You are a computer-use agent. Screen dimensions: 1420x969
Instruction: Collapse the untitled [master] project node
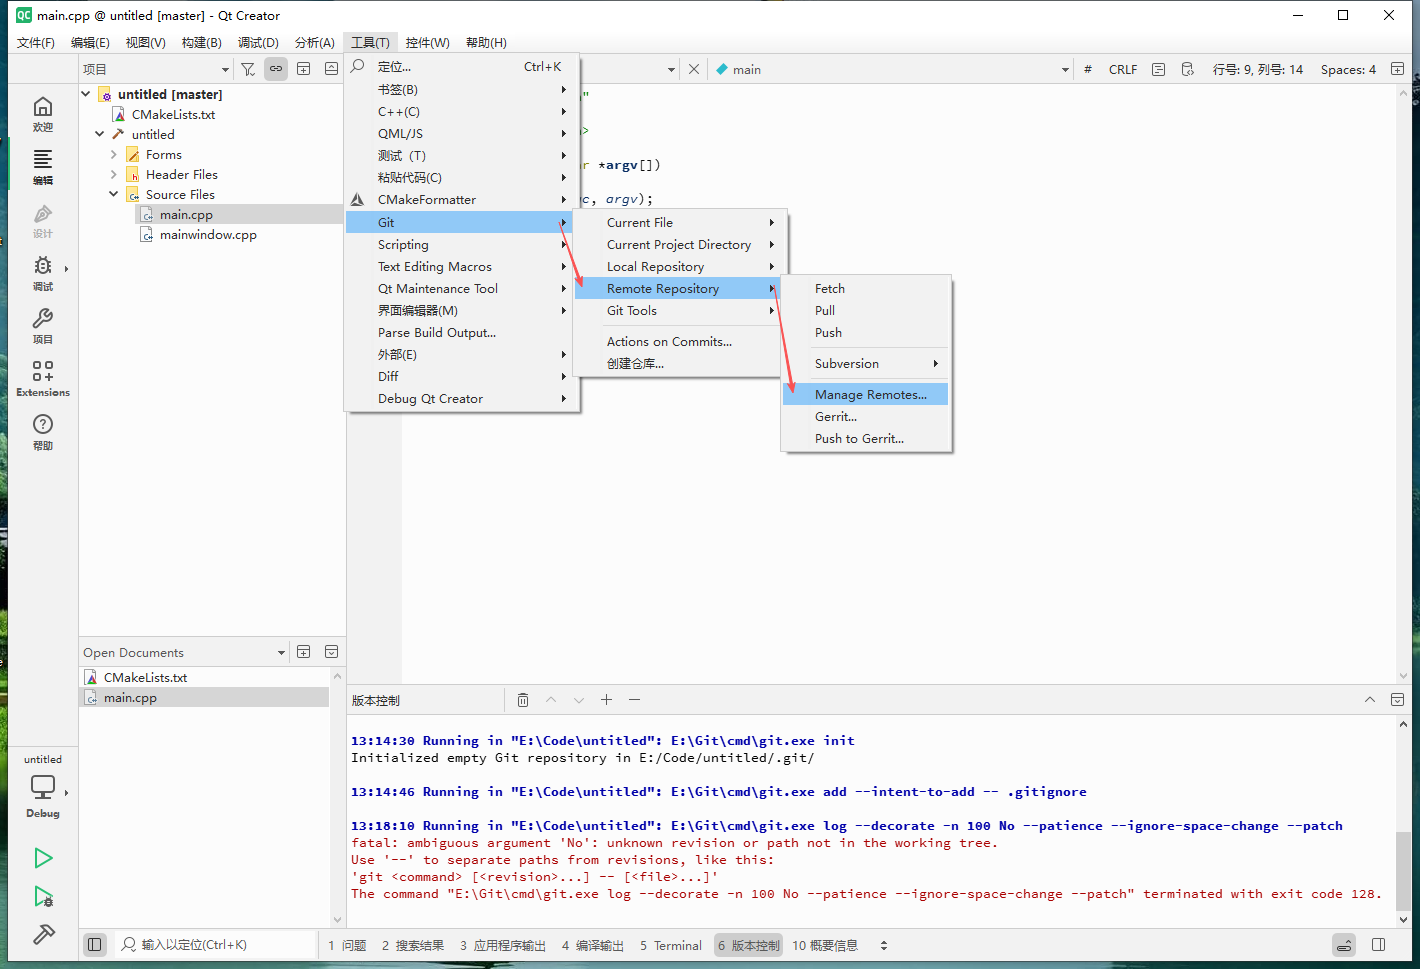86,94
